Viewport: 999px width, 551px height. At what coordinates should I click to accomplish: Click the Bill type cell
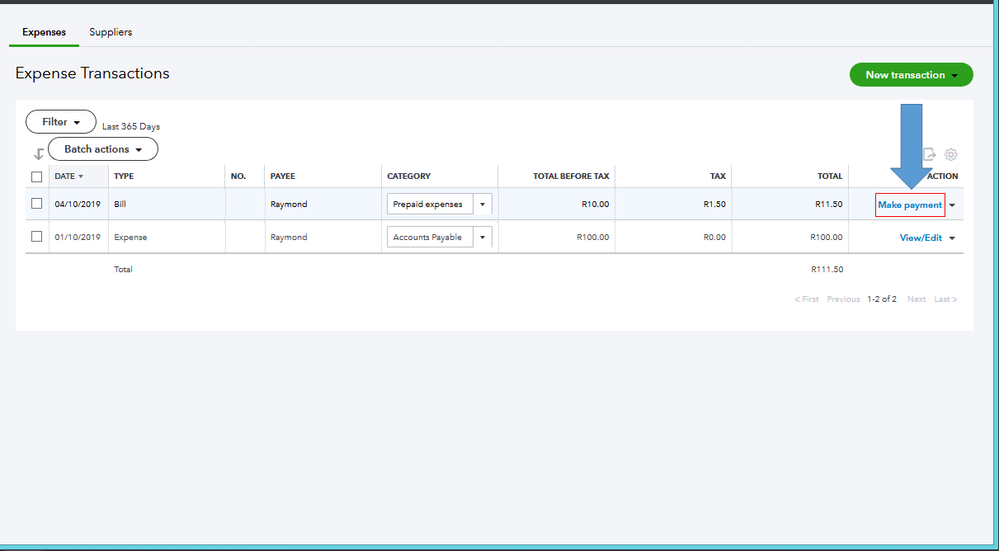[x=120, y=204]
